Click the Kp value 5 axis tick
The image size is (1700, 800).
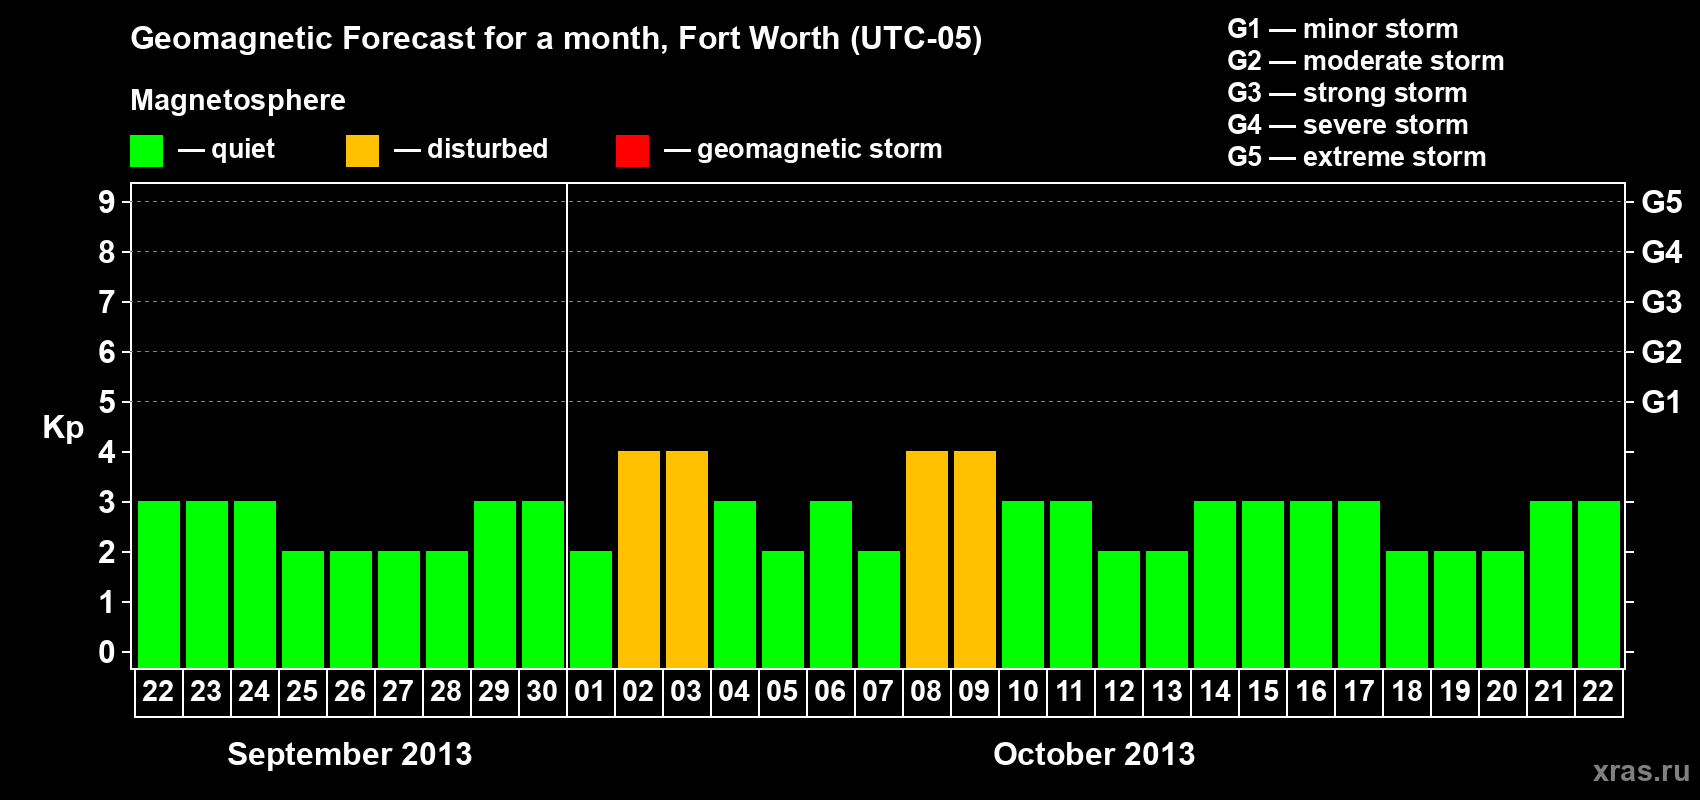(107, 402)
